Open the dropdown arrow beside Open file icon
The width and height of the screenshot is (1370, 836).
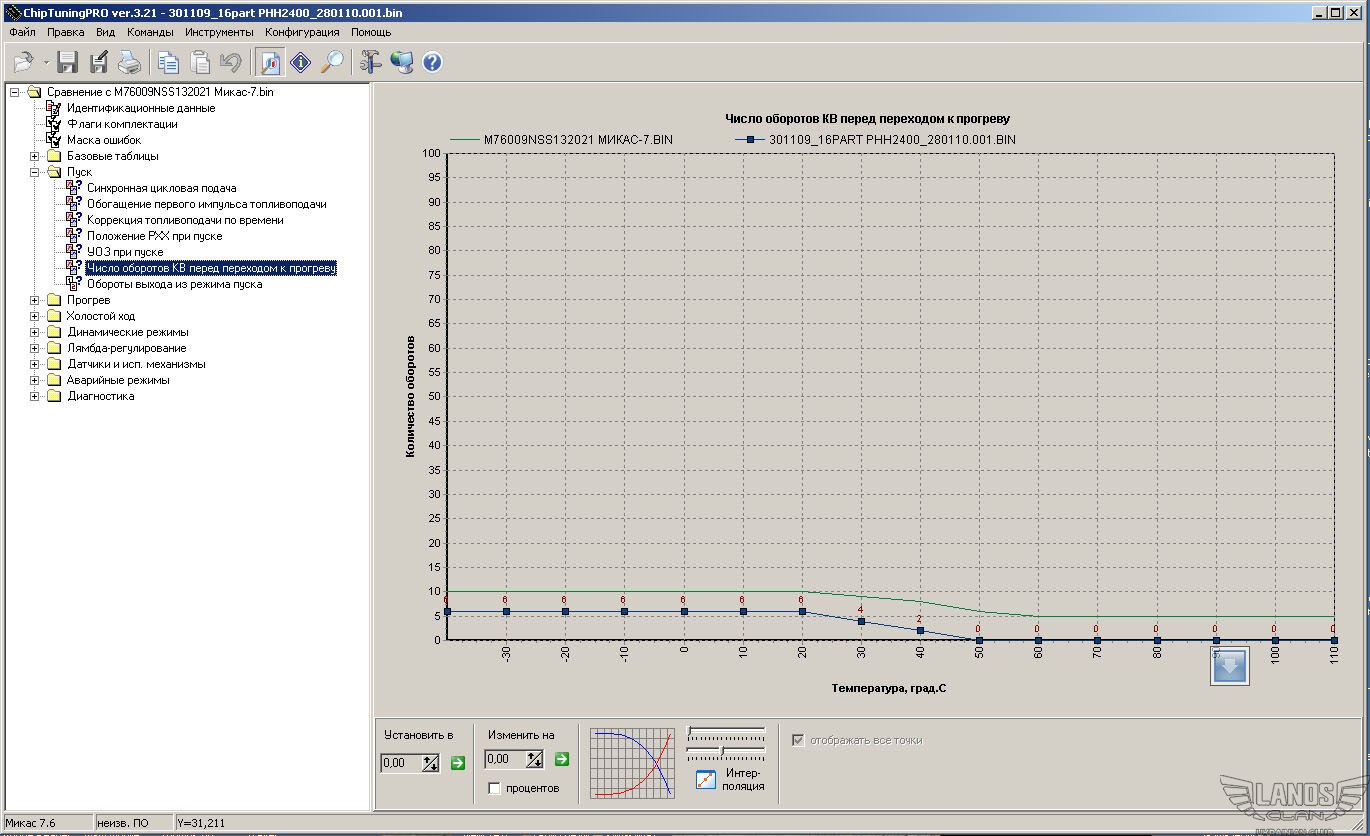(x=46, y=64)
